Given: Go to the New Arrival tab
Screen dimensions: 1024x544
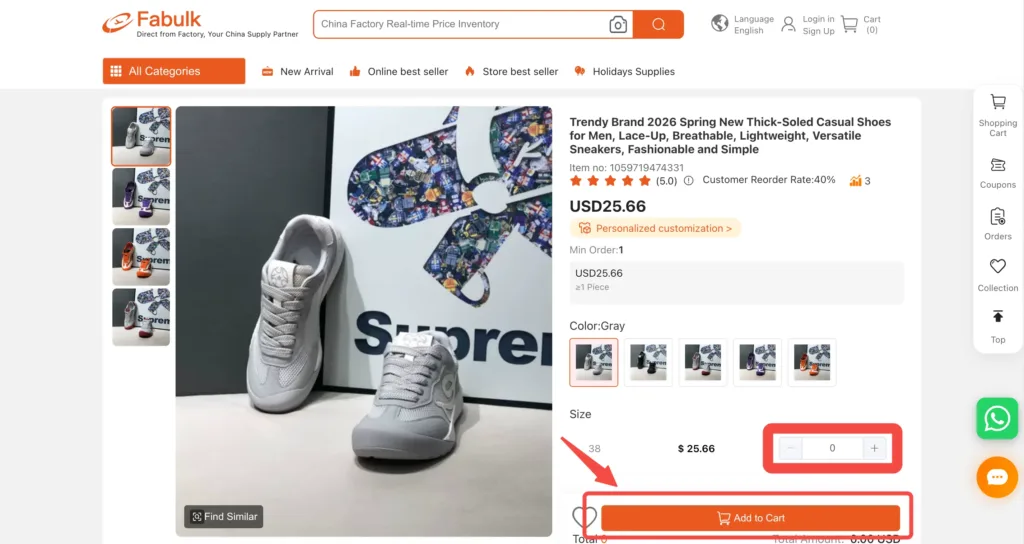Looking at the screenshot, I should pos(297,71).
